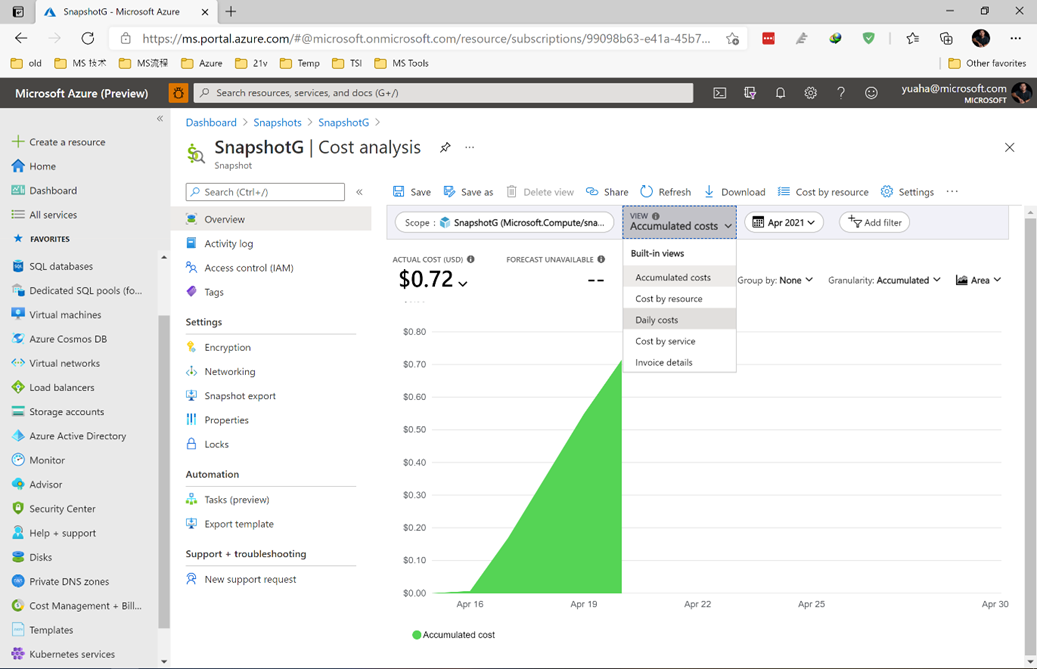Click the actual cost info icon
The image size is (1037, 669).
[x=471, y=259]
